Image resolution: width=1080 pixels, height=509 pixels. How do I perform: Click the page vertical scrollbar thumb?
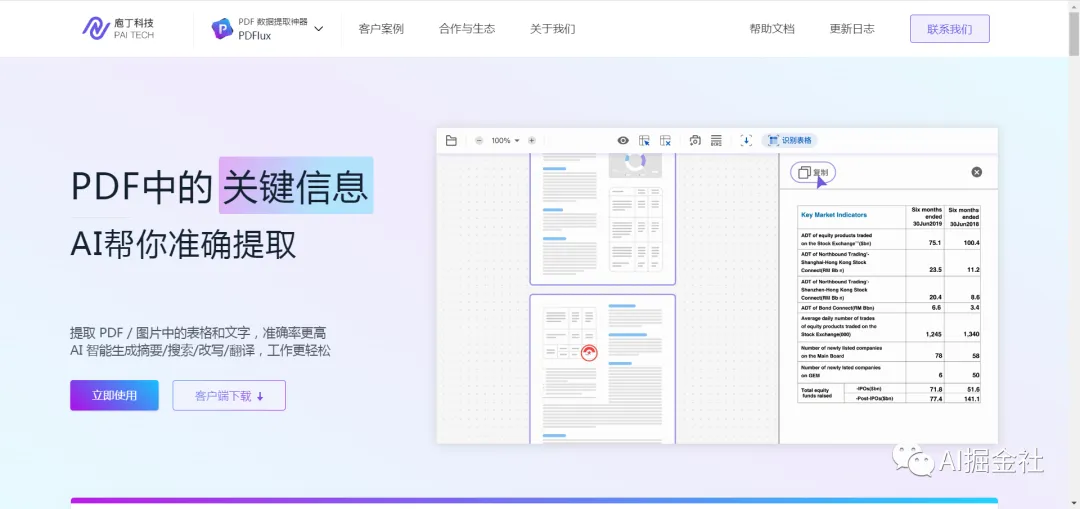1074,33
